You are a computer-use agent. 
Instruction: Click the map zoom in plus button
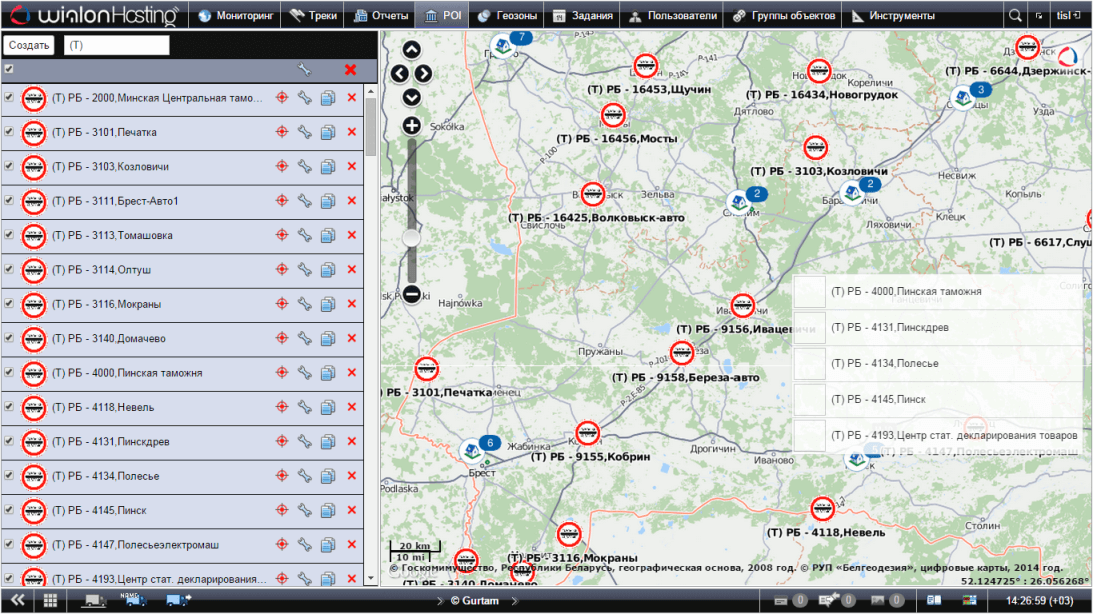pos(411,126)
